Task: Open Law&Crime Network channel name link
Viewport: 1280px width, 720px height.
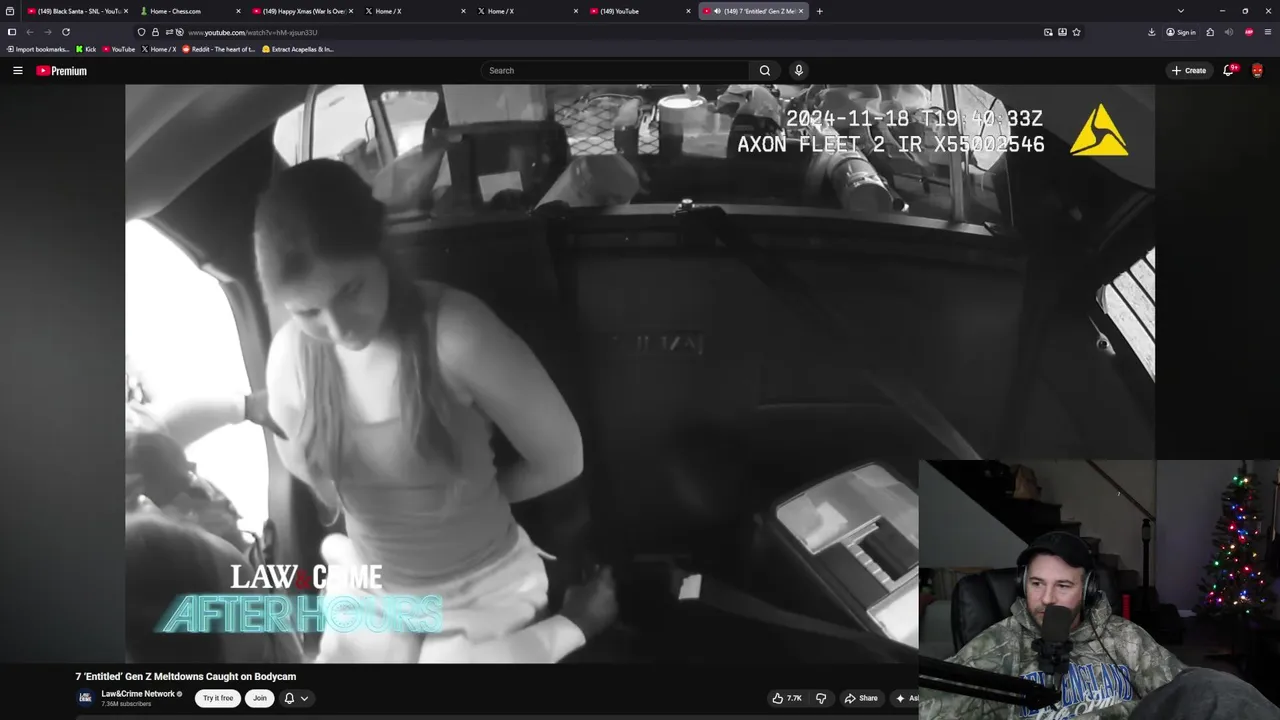Action: (138, 694)
